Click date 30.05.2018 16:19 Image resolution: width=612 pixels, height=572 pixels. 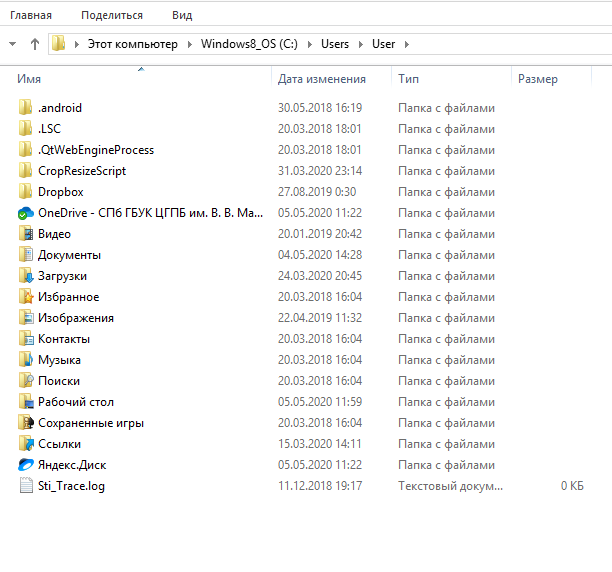pyautogui.click(x=320, y=108)
